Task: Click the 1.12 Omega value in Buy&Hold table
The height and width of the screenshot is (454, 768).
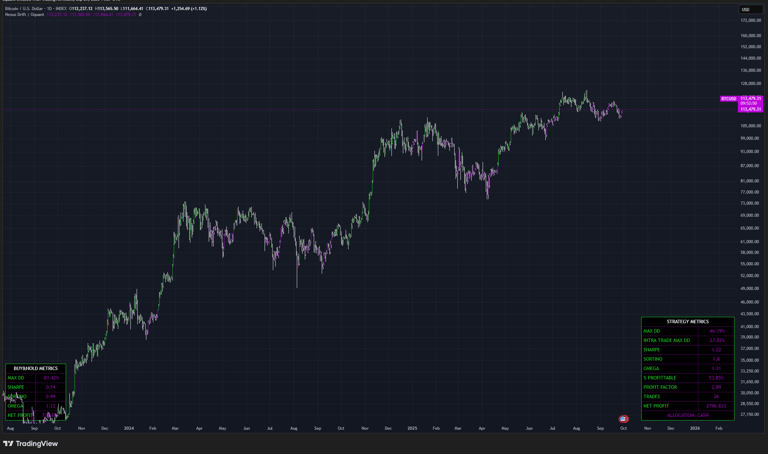Action: pos(51,406)
